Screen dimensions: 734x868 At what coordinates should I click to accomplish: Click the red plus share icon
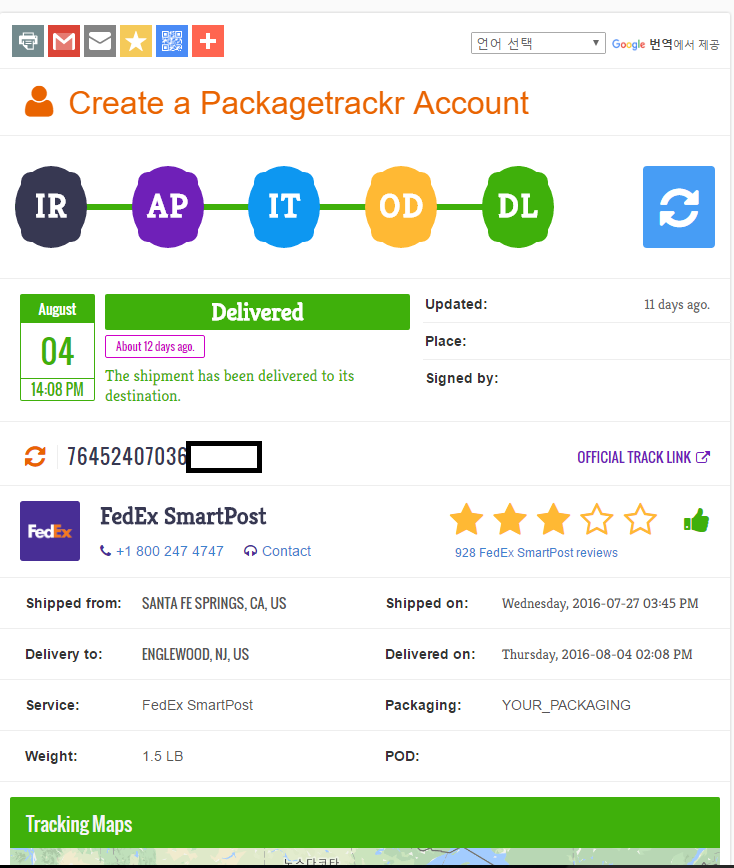[208, 41]
